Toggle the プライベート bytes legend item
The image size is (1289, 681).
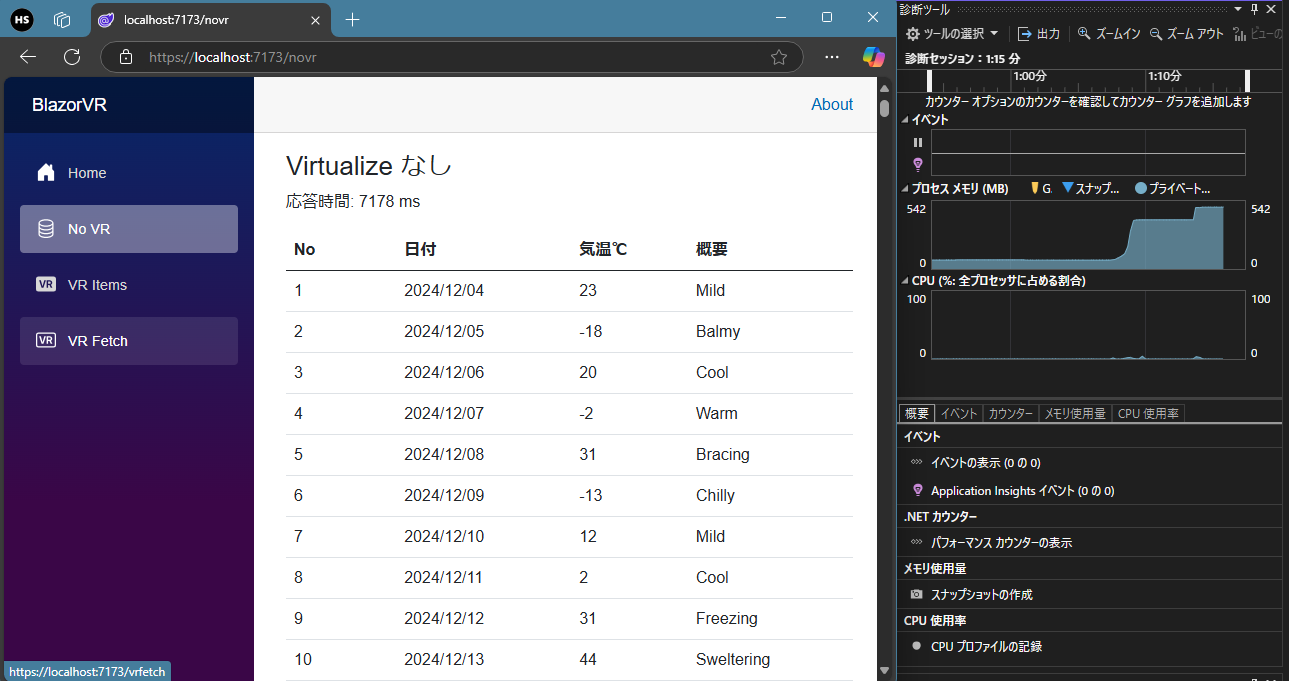(x=1173, y=188)
